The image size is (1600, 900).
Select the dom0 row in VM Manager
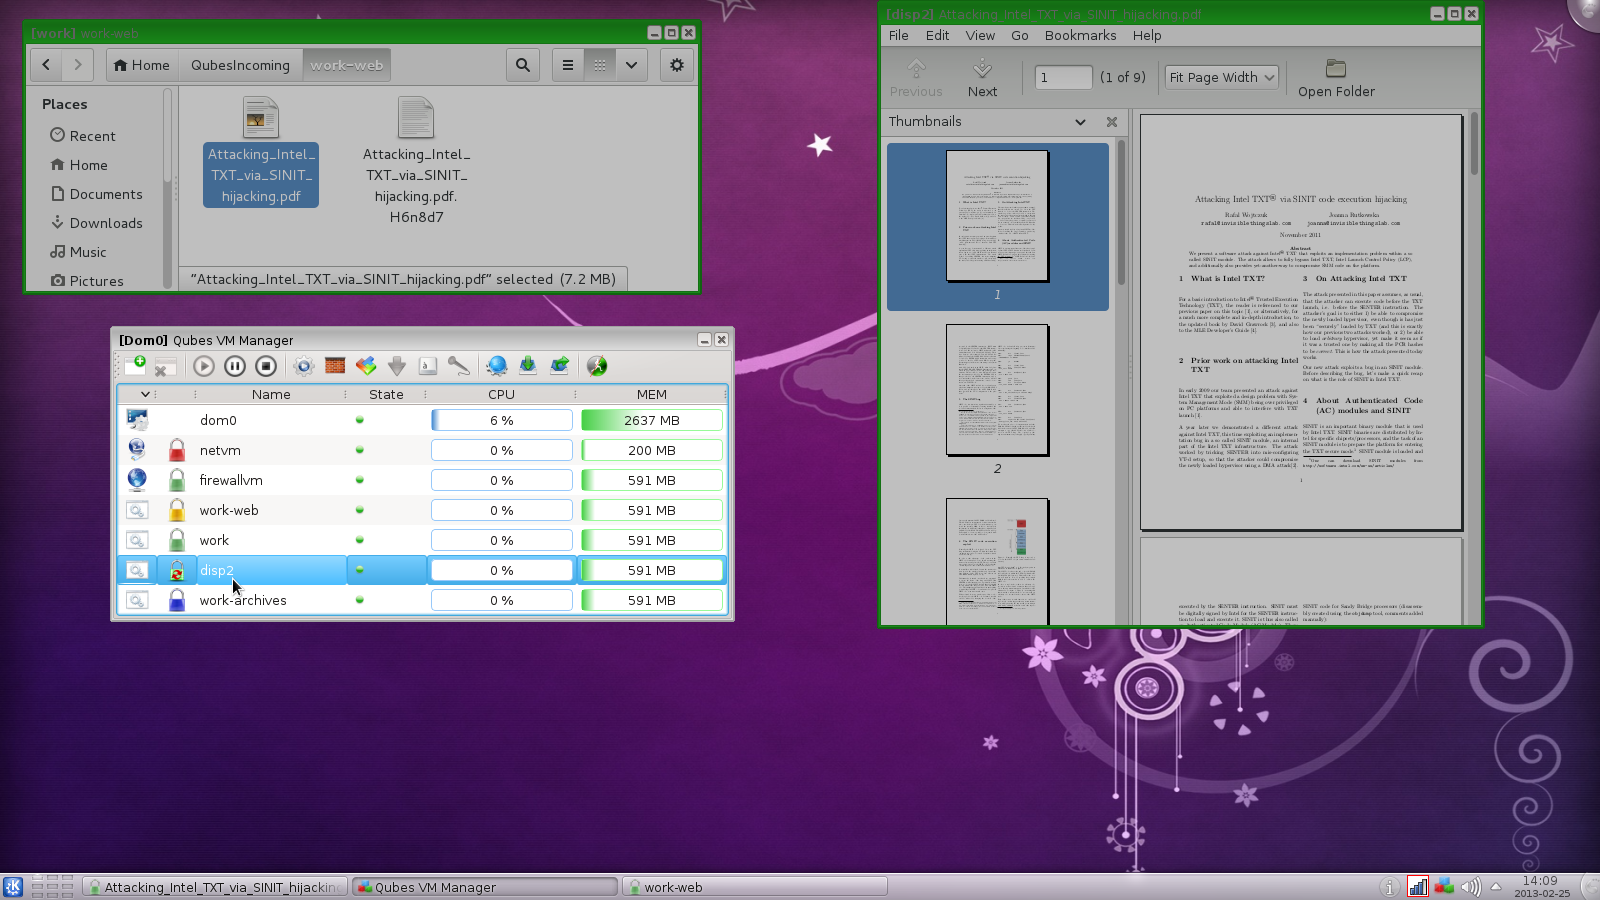point(422,420)
